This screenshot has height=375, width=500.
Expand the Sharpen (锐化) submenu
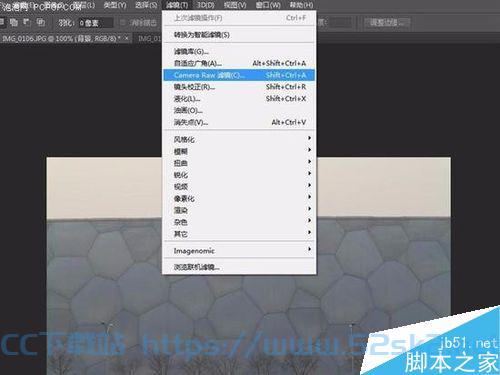pyautogui.click(x=239, y=175)
